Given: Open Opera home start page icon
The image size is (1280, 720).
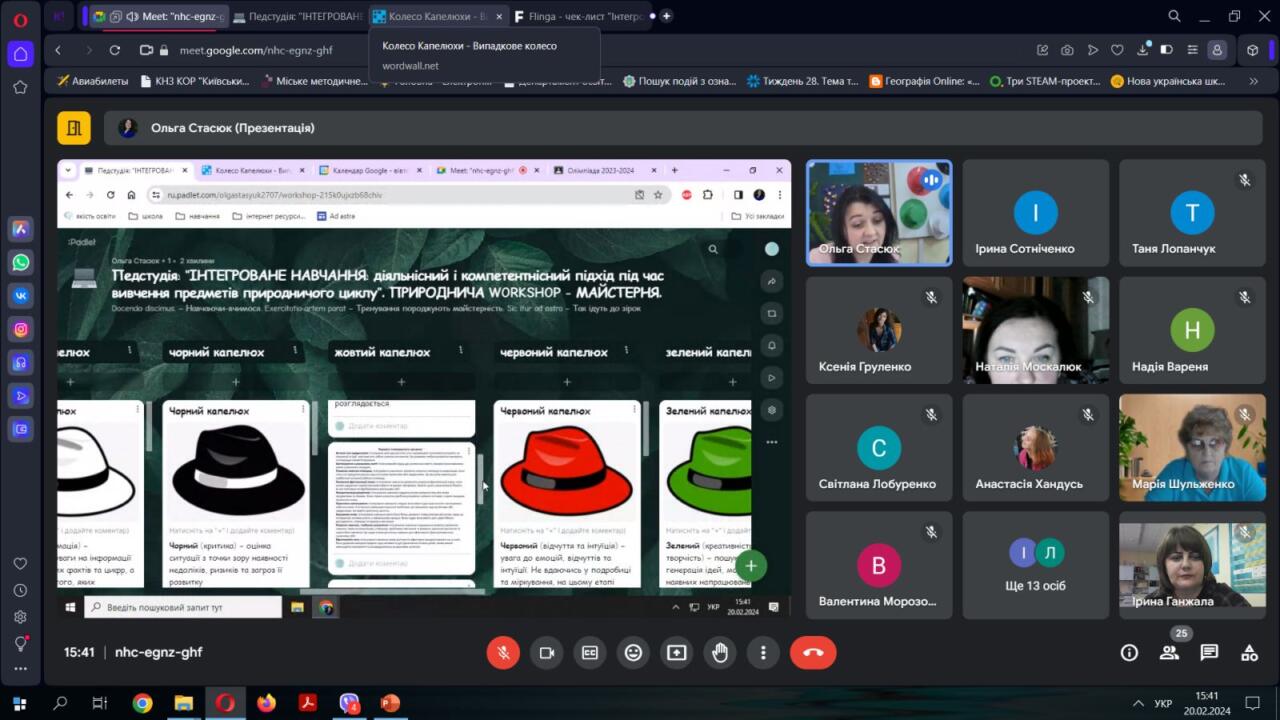Looking at the screenshot, I should coord(20,53).
